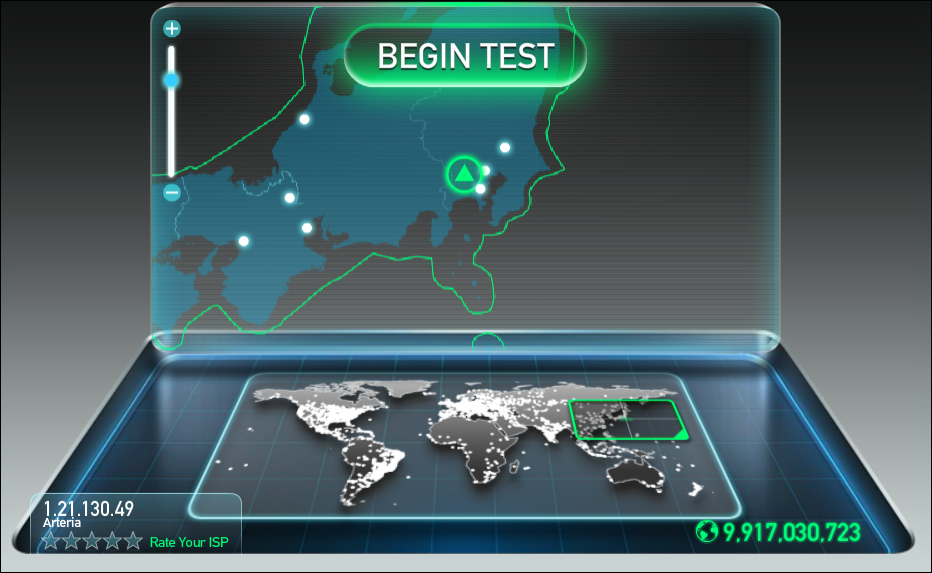Image resolution: width=932 pixels, height=573 pixels.
Task: Click the Arteria ISP name
Action: (62, 523)
